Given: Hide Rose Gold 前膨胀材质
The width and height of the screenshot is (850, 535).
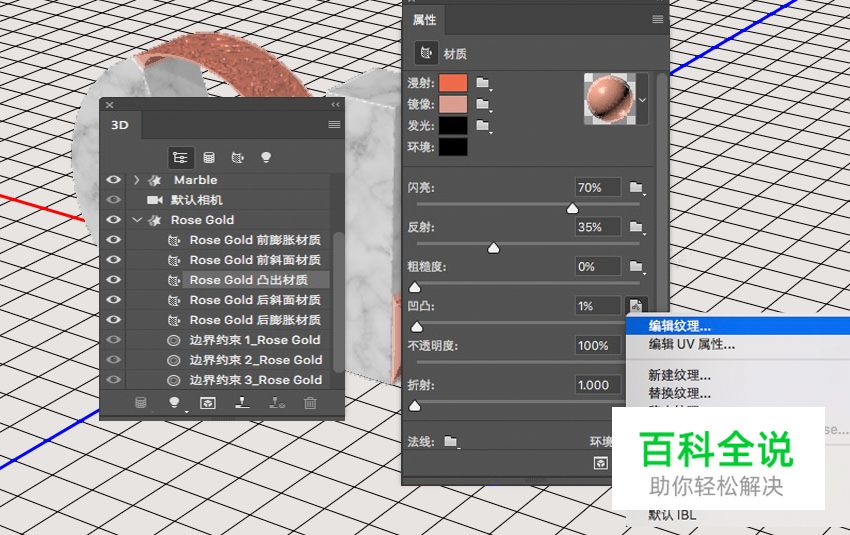Looking at the screenshot, I should 113,240.
